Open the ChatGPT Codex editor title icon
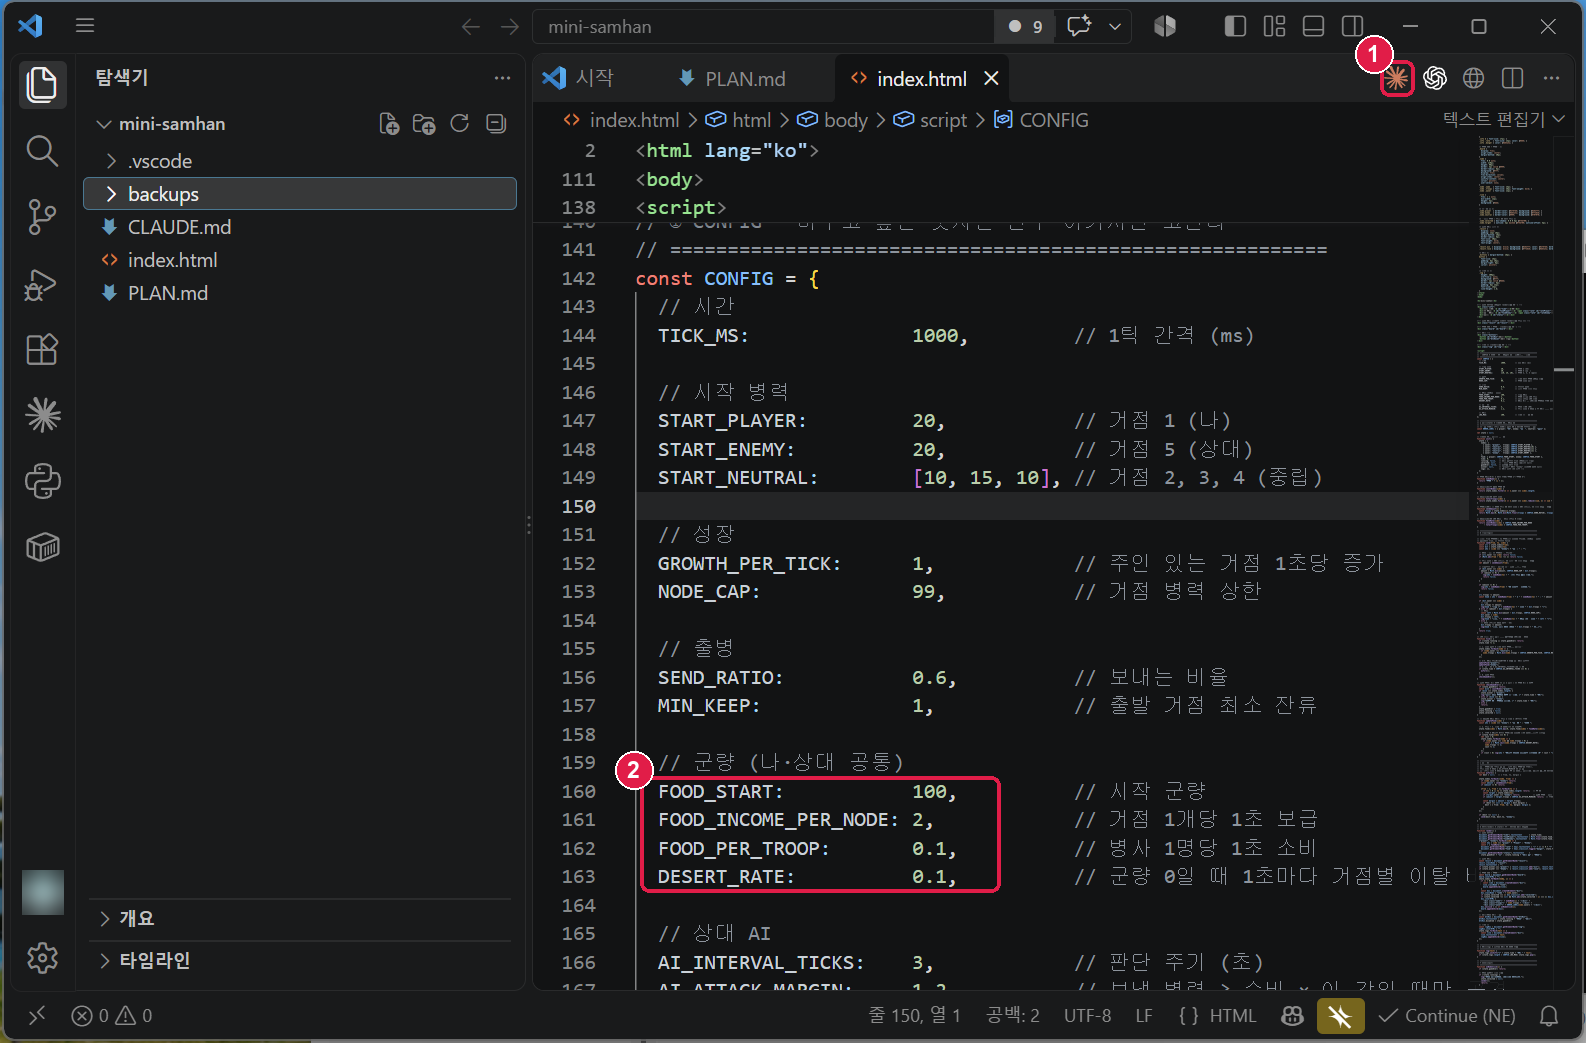 1435,78
